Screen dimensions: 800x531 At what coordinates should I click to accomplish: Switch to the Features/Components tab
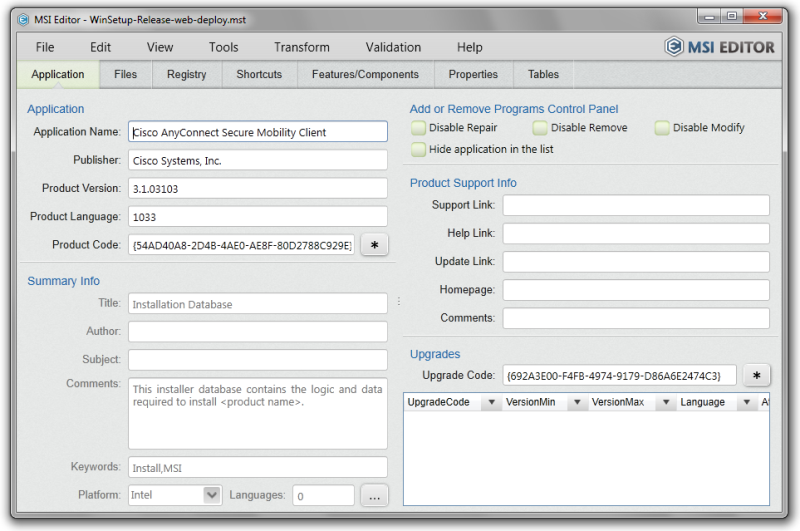click(x=365, y=74)
